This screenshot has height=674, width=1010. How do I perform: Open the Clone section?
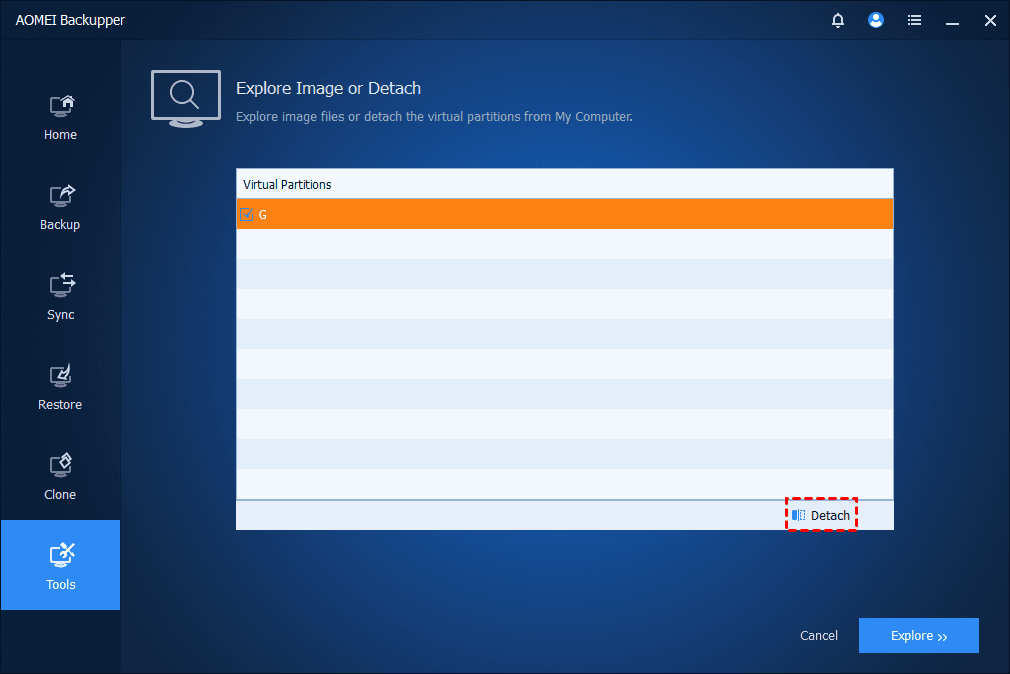click(60, 477)
